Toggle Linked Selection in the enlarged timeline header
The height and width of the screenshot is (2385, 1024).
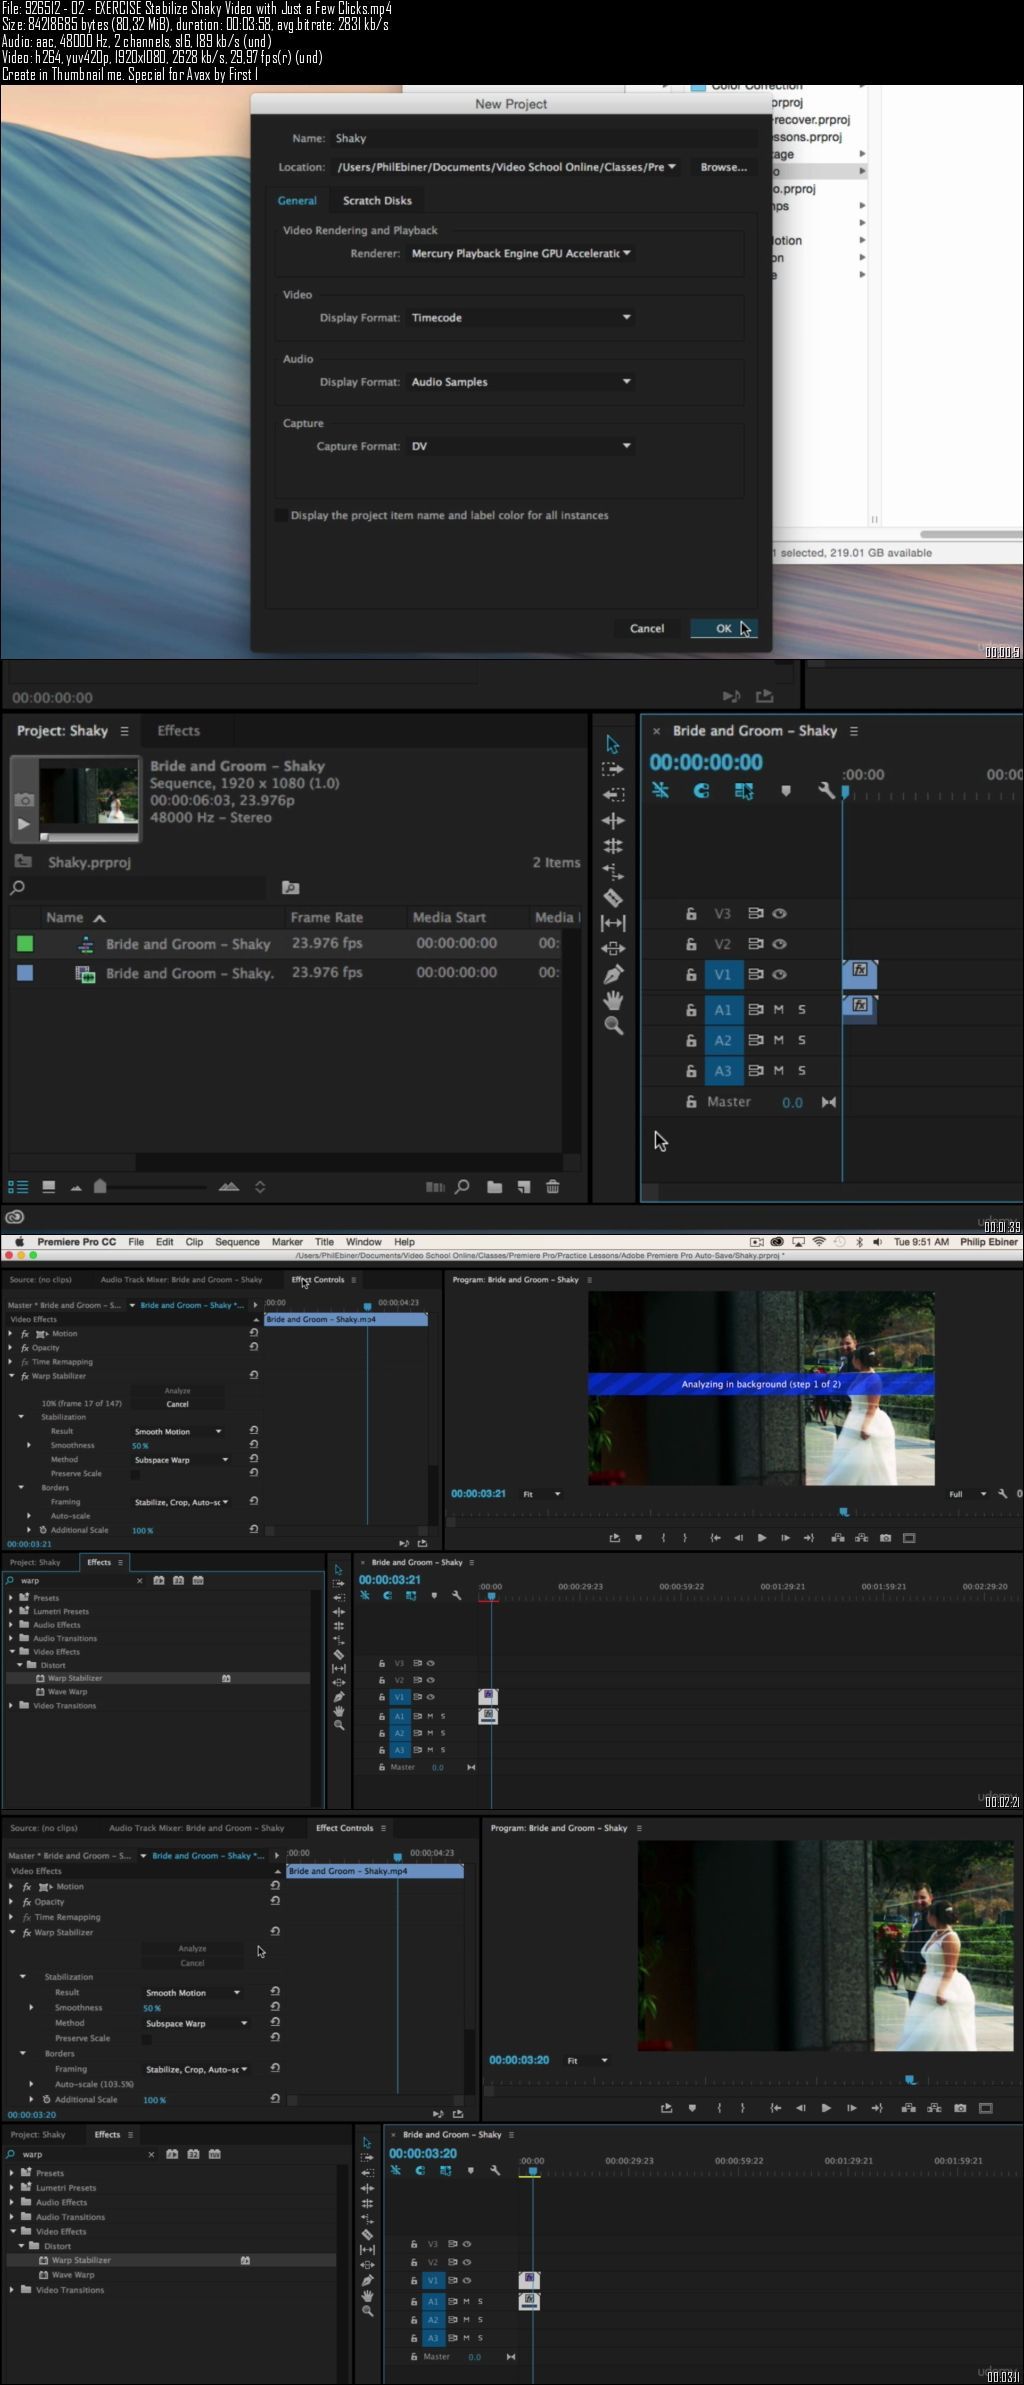[x=743, y=791]
